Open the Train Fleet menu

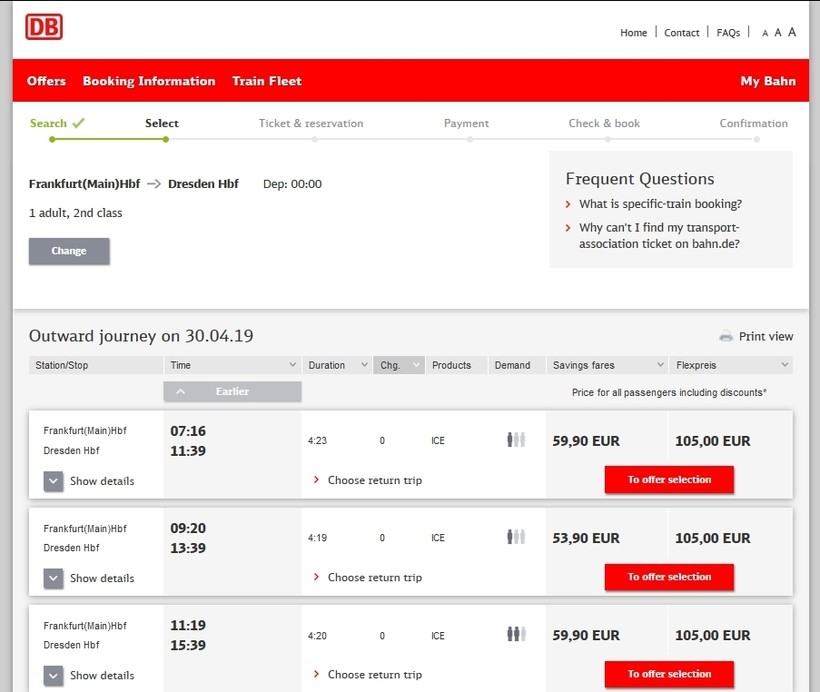click(267, 81)
